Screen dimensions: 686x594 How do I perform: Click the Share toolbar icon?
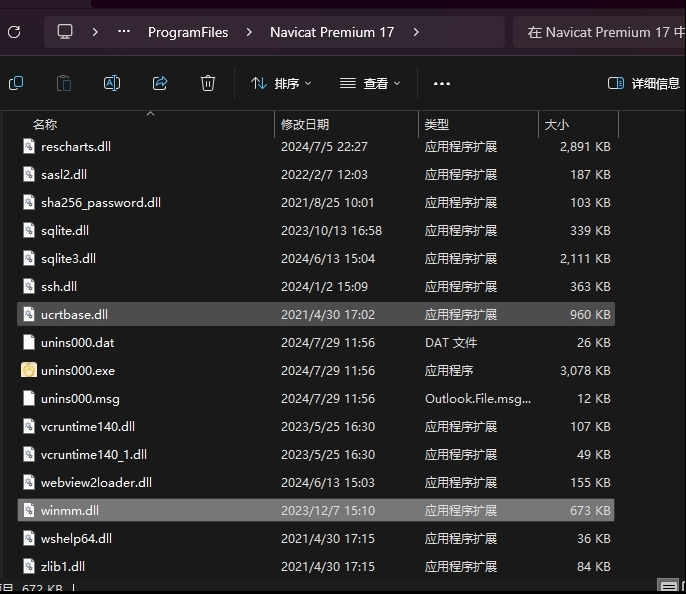(160, 83)
